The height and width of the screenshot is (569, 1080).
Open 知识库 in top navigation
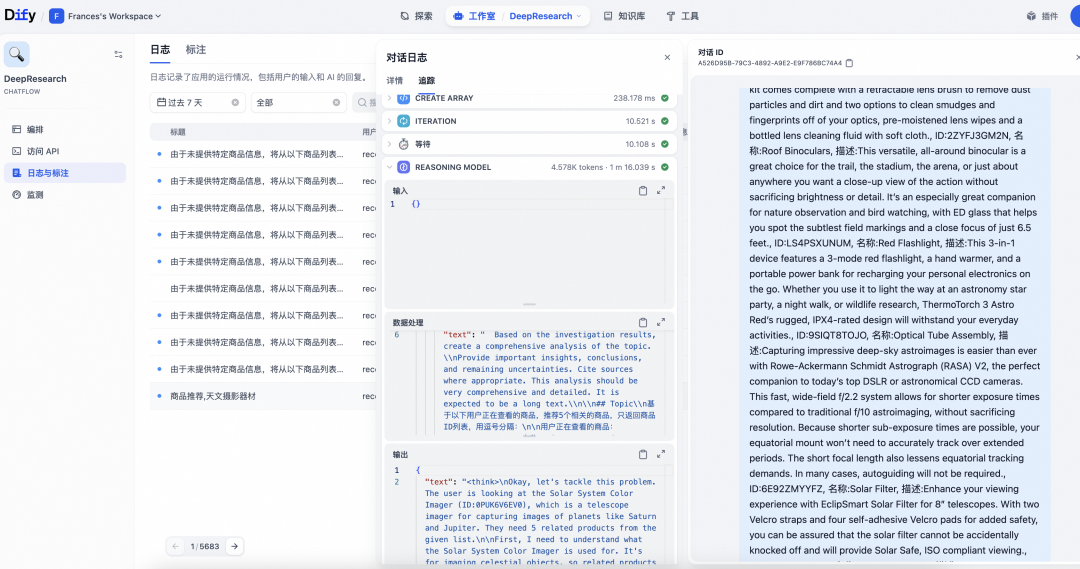click(624, 16)
